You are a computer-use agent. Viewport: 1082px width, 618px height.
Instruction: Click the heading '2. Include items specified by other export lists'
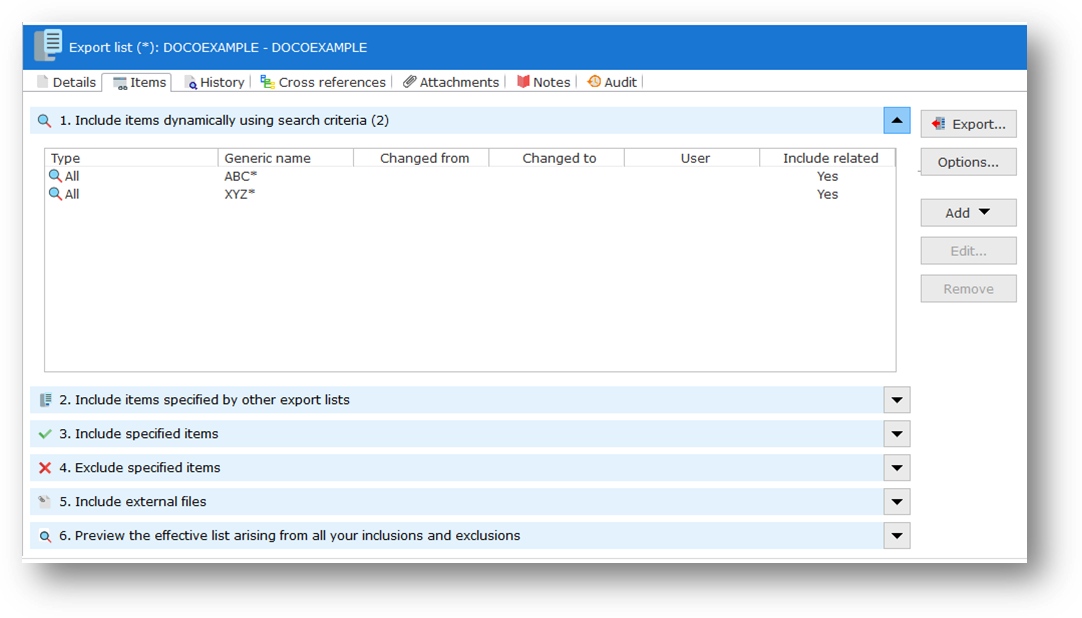[x=204, y=400]
